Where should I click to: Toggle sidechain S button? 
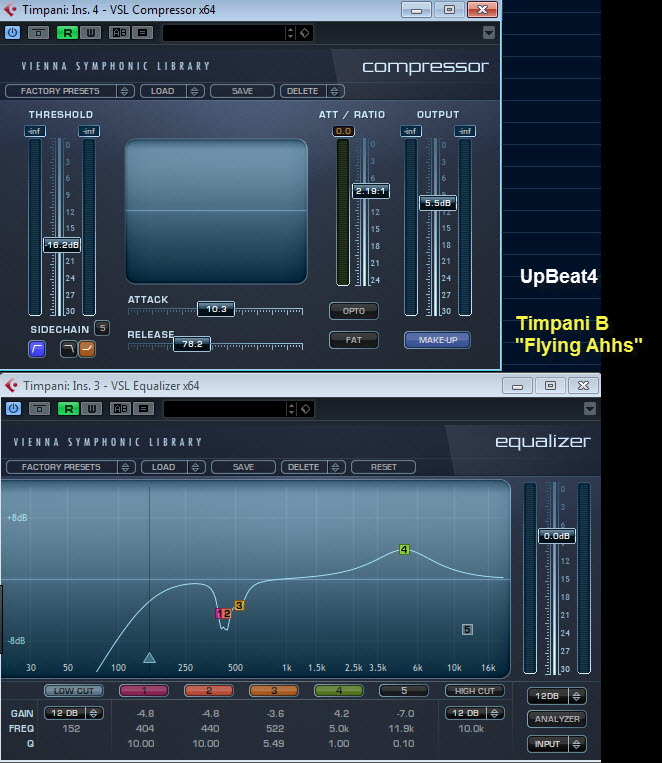pos(102,328)
